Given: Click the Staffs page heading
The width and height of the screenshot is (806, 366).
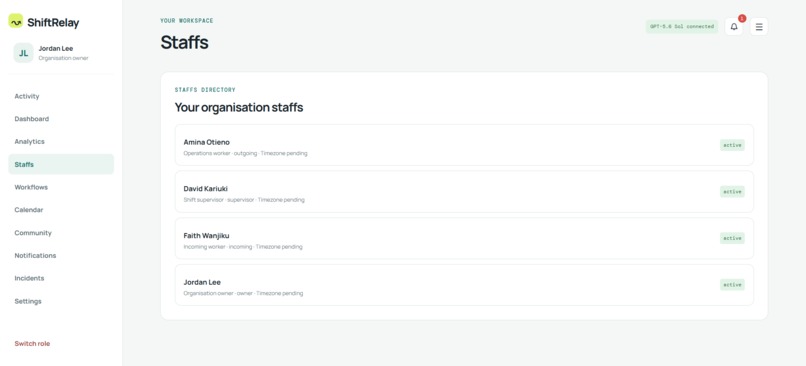Looking at the screenshot, I should pos(184,42).
